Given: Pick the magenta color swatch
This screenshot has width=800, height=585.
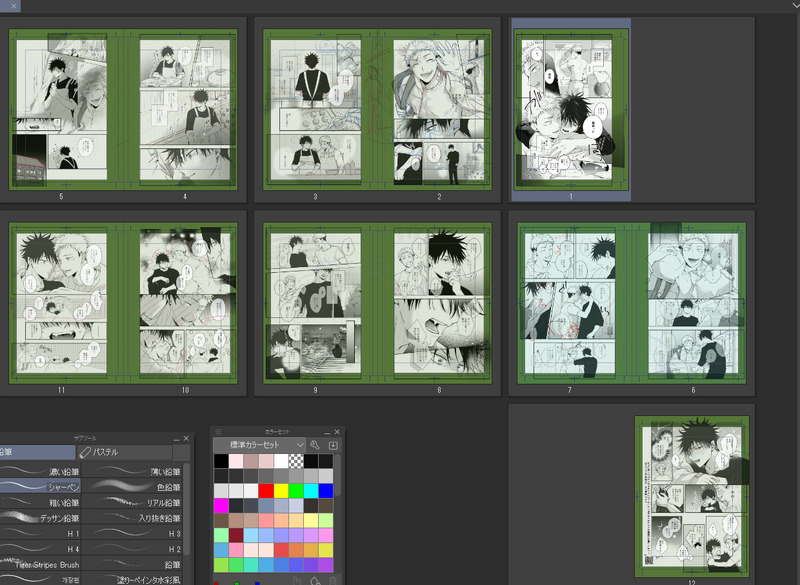Looking at the screenshot, I should tap(221, 505).
